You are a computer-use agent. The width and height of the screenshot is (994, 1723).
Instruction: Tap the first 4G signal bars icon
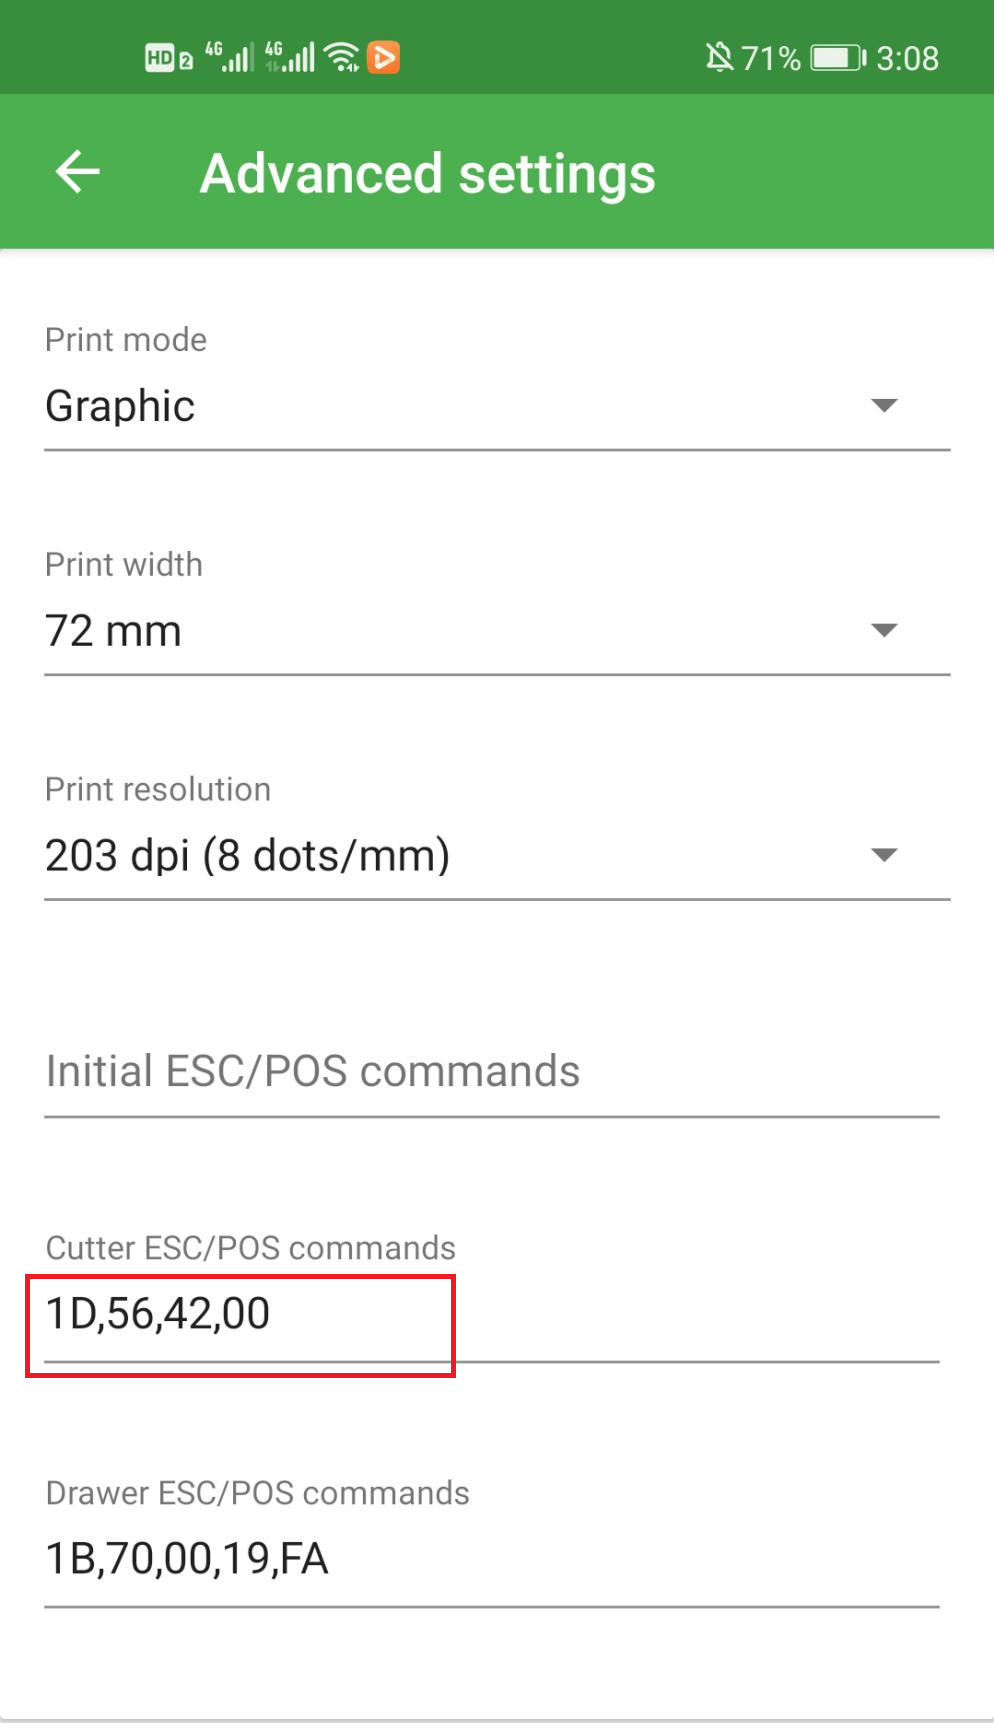(229, 57)
